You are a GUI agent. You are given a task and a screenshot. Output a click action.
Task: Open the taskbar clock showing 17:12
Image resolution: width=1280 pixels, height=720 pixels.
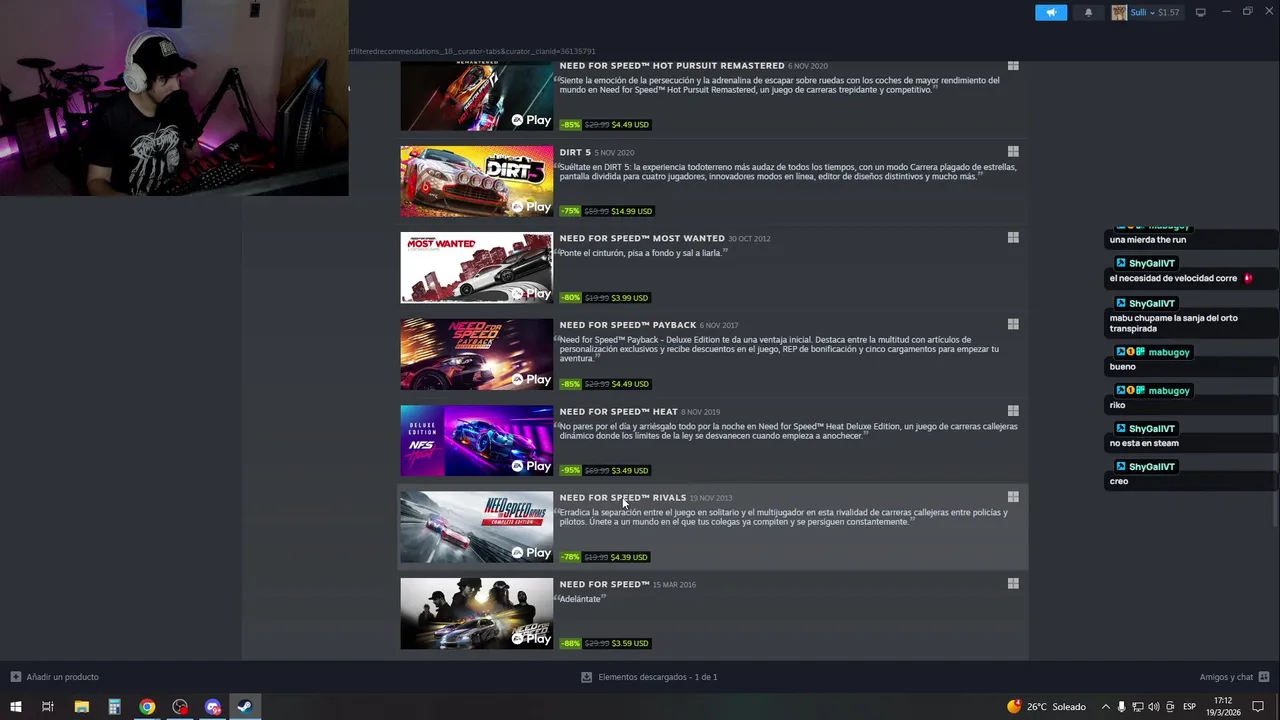[1223, 707]
